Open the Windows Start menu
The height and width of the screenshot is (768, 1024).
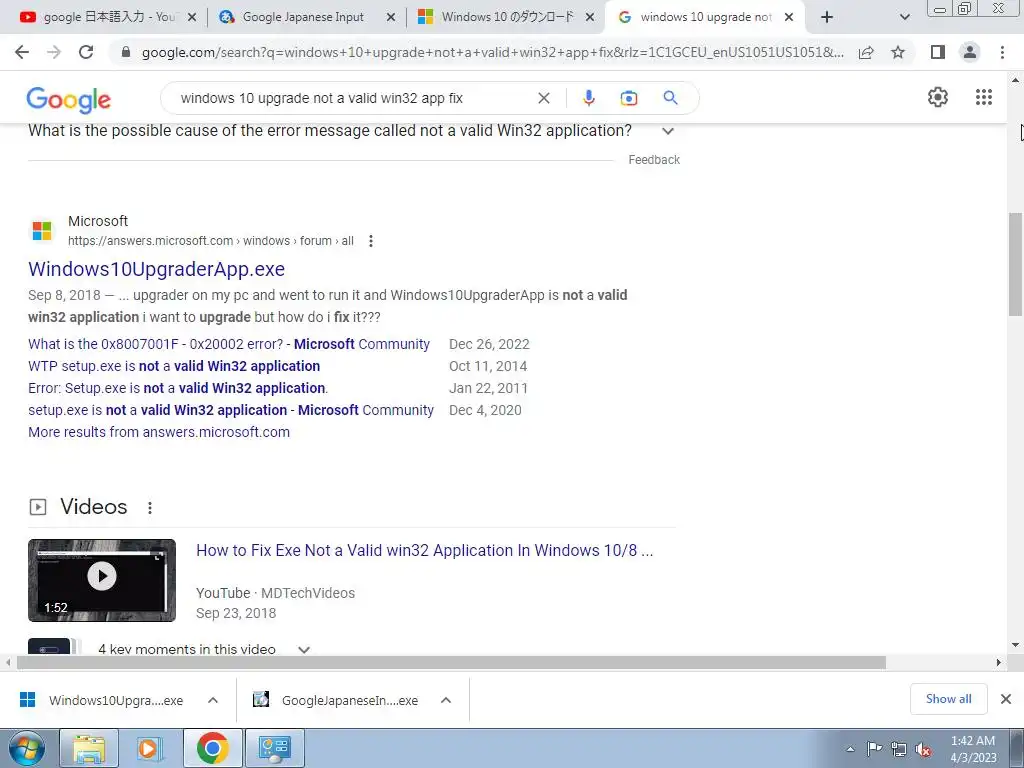(26, 748)
